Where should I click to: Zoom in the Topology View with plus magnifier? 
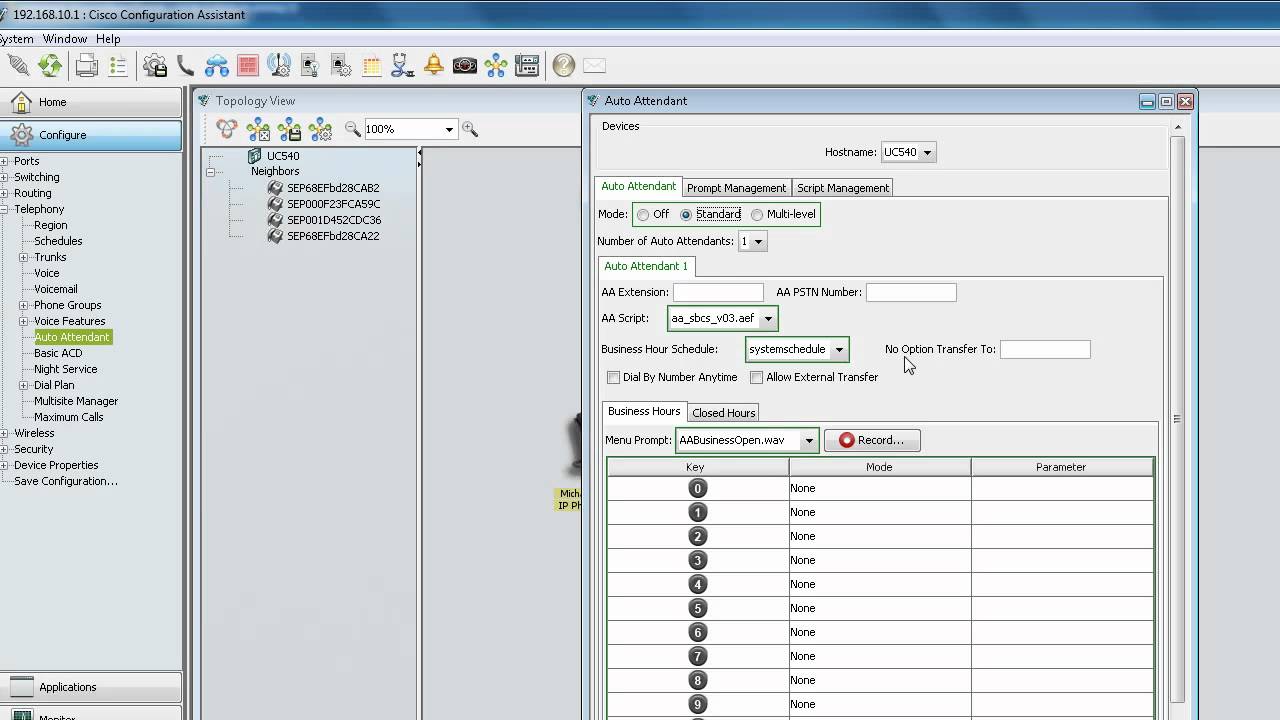point(470,129)
